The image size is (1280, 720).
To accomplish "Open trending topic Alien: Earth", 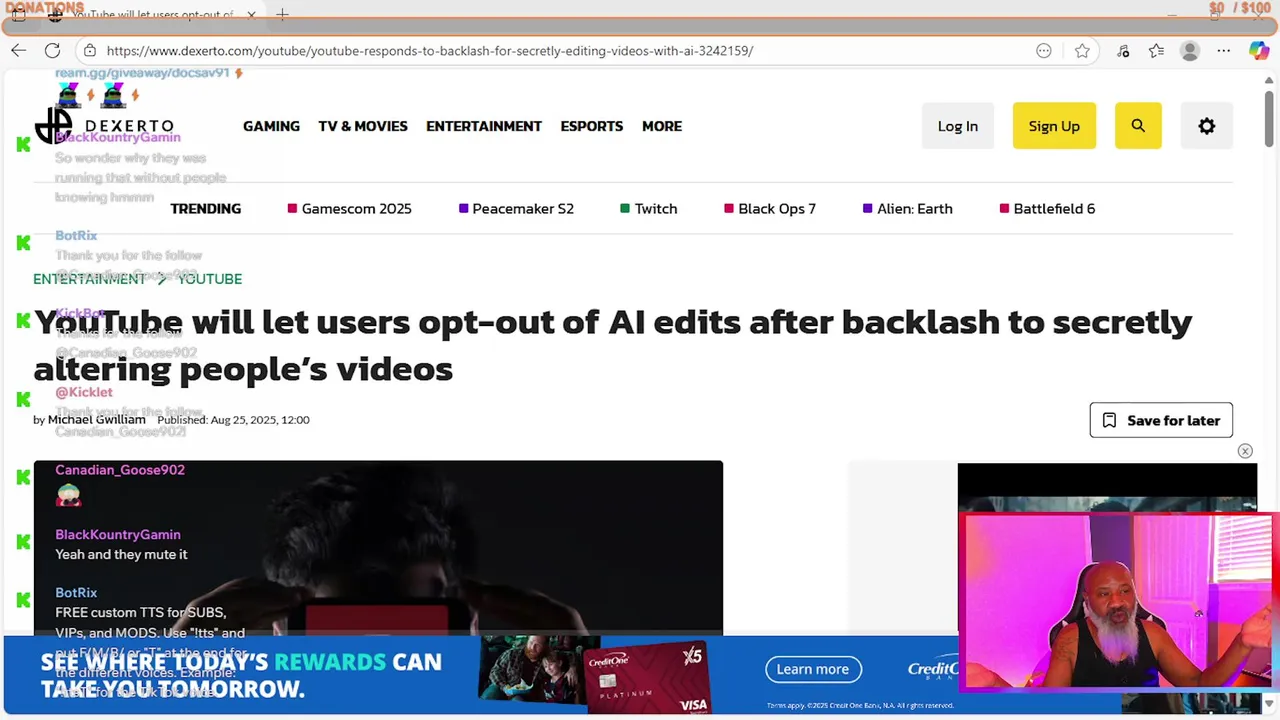I will [x=907, y=208].
